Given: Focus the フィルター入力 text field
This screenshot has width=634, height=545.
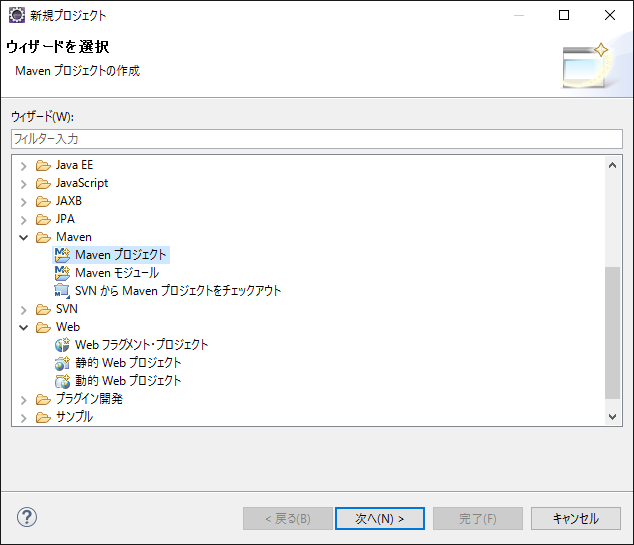Looking at the screenshot, I should (317, 139).
